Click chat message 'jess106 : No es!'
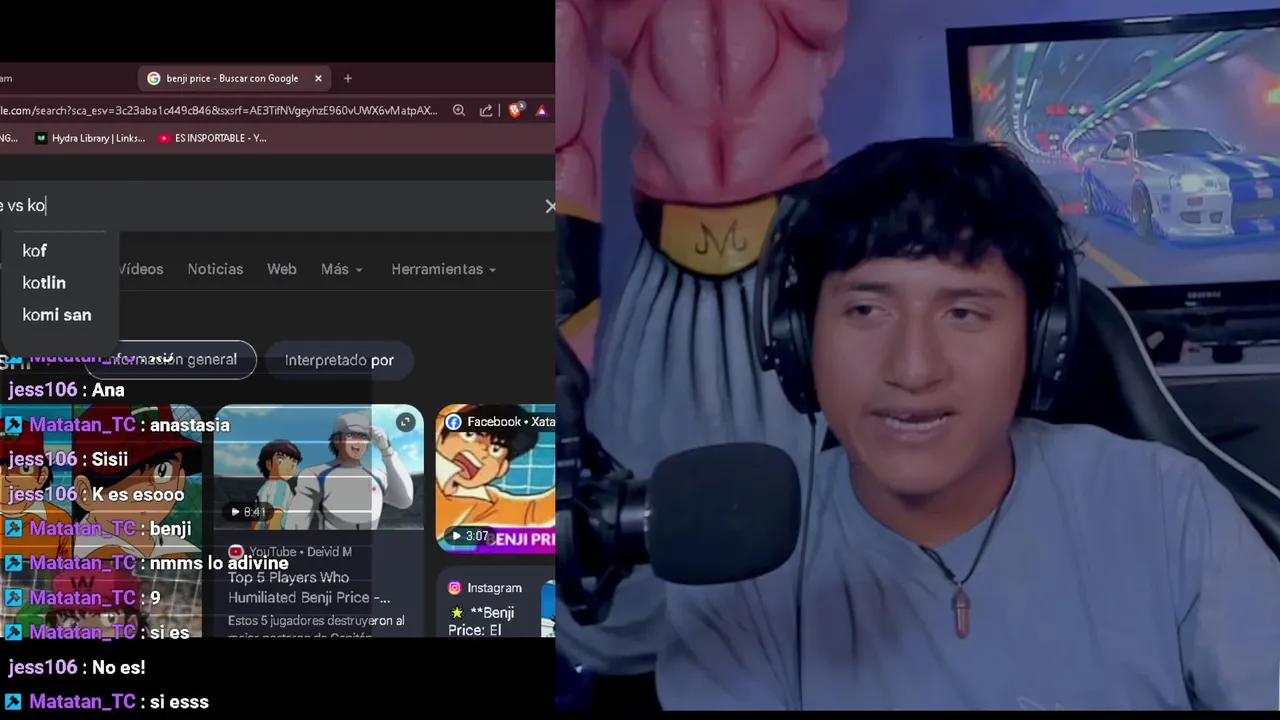The height and width of the screenshot is (720, 1280). pos(76,667)
